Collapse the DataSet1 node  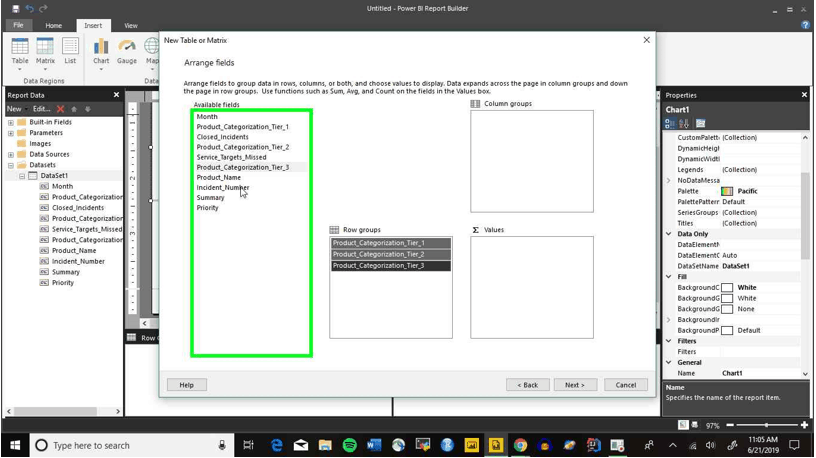22,176
